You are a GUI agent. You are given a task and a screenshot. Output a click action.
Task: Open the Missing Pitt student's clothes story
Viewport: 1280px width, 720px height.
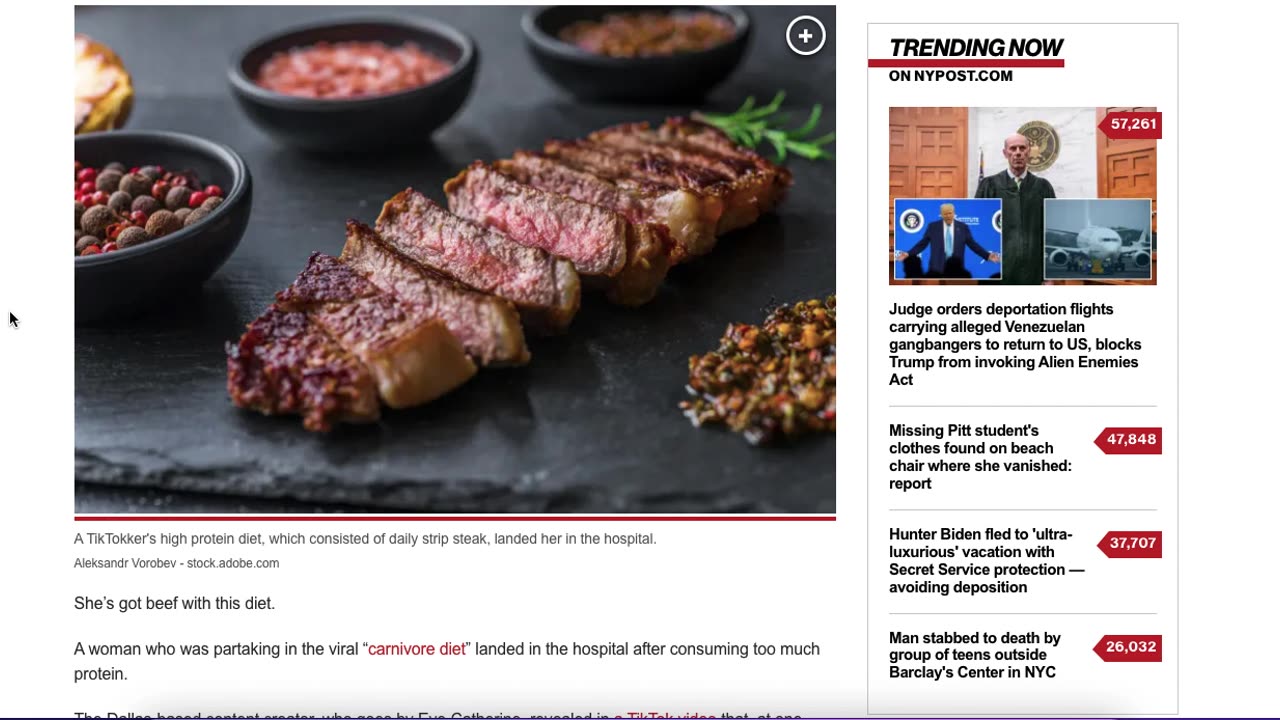coord(980,457)
